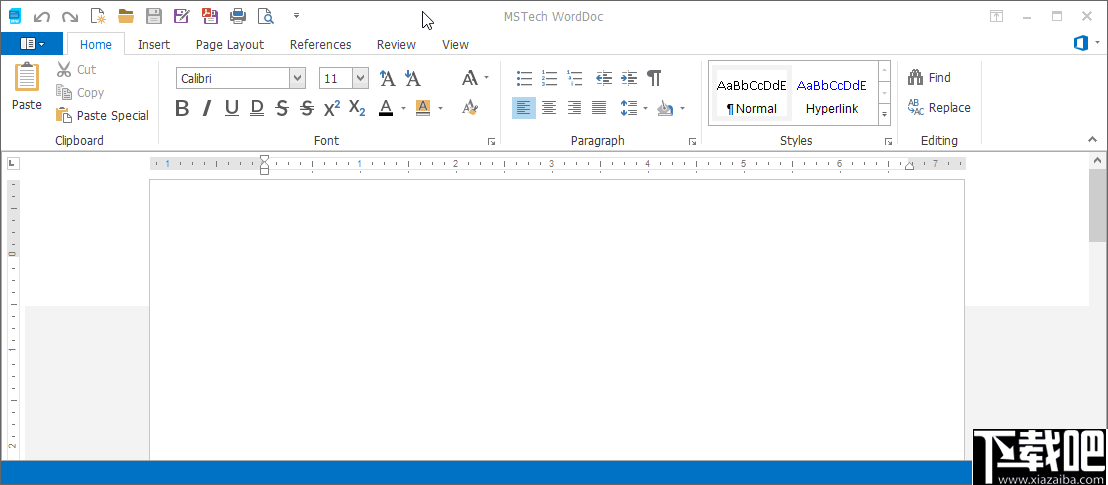The image size is (1108, 485).
Task: Toggle Show/Hide paragraph marks
Action: click(654, 78)
